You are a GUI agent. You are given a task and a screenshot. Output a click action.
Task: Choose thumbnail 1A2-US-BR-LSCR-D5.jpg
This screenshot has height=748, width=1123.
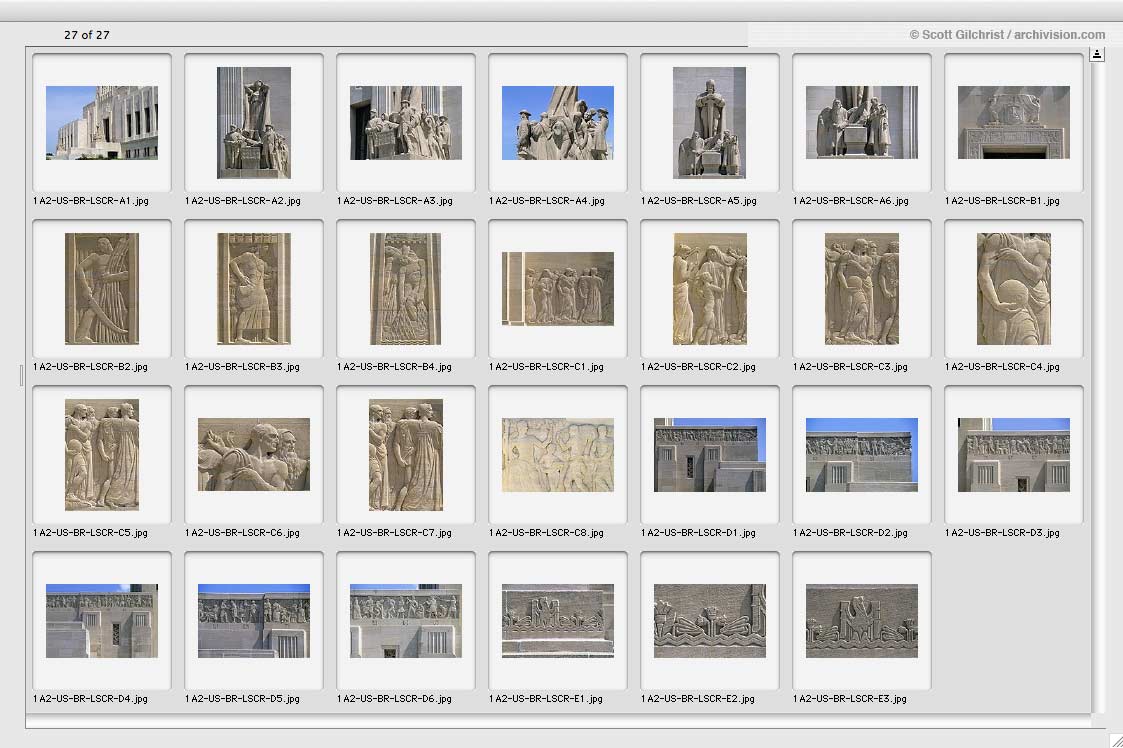point(254,621)
